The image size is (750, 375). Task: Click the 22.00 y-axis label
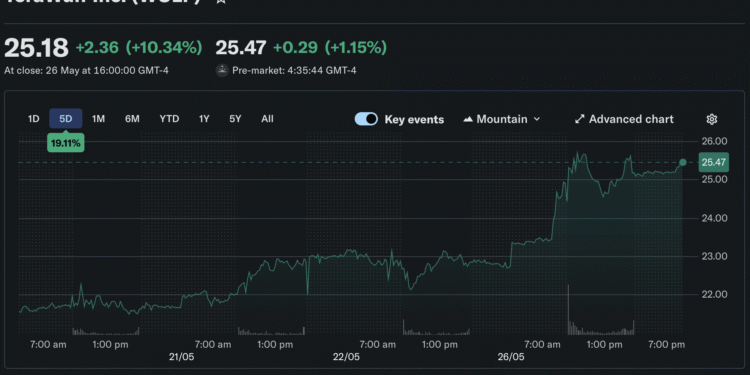tap(715, 294)
